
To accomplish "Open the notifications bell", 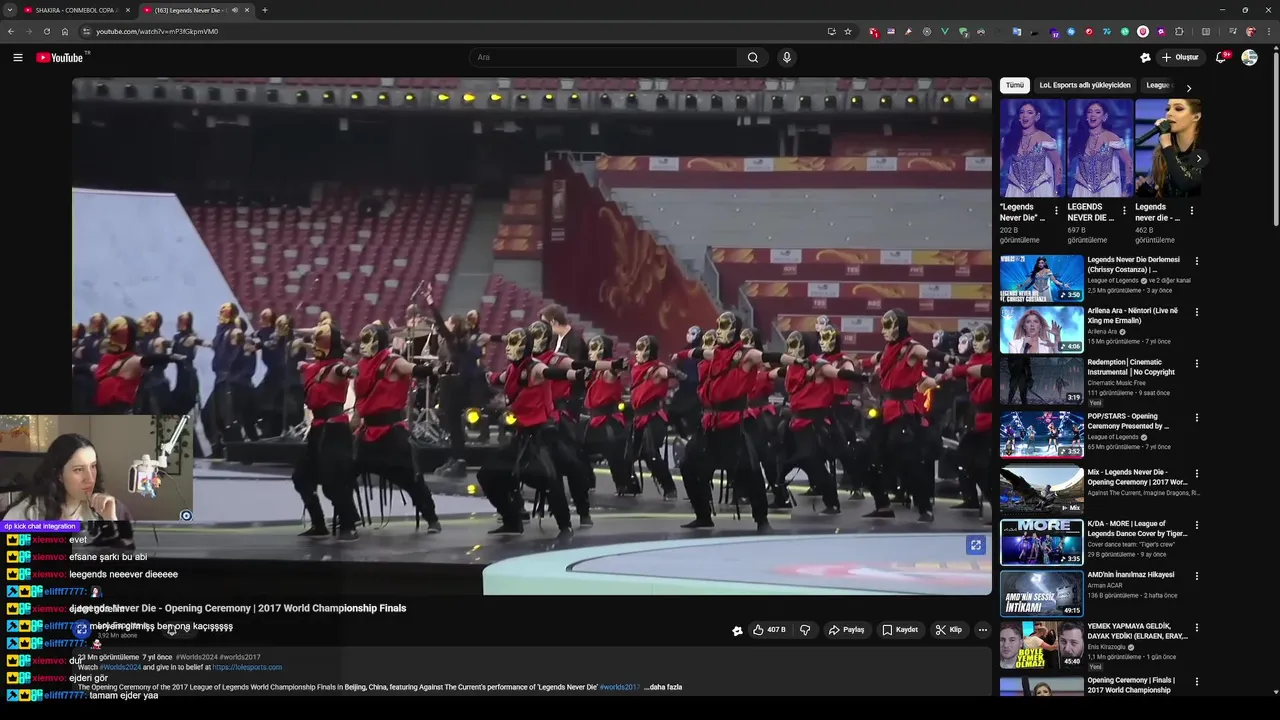I will 1221,57.
